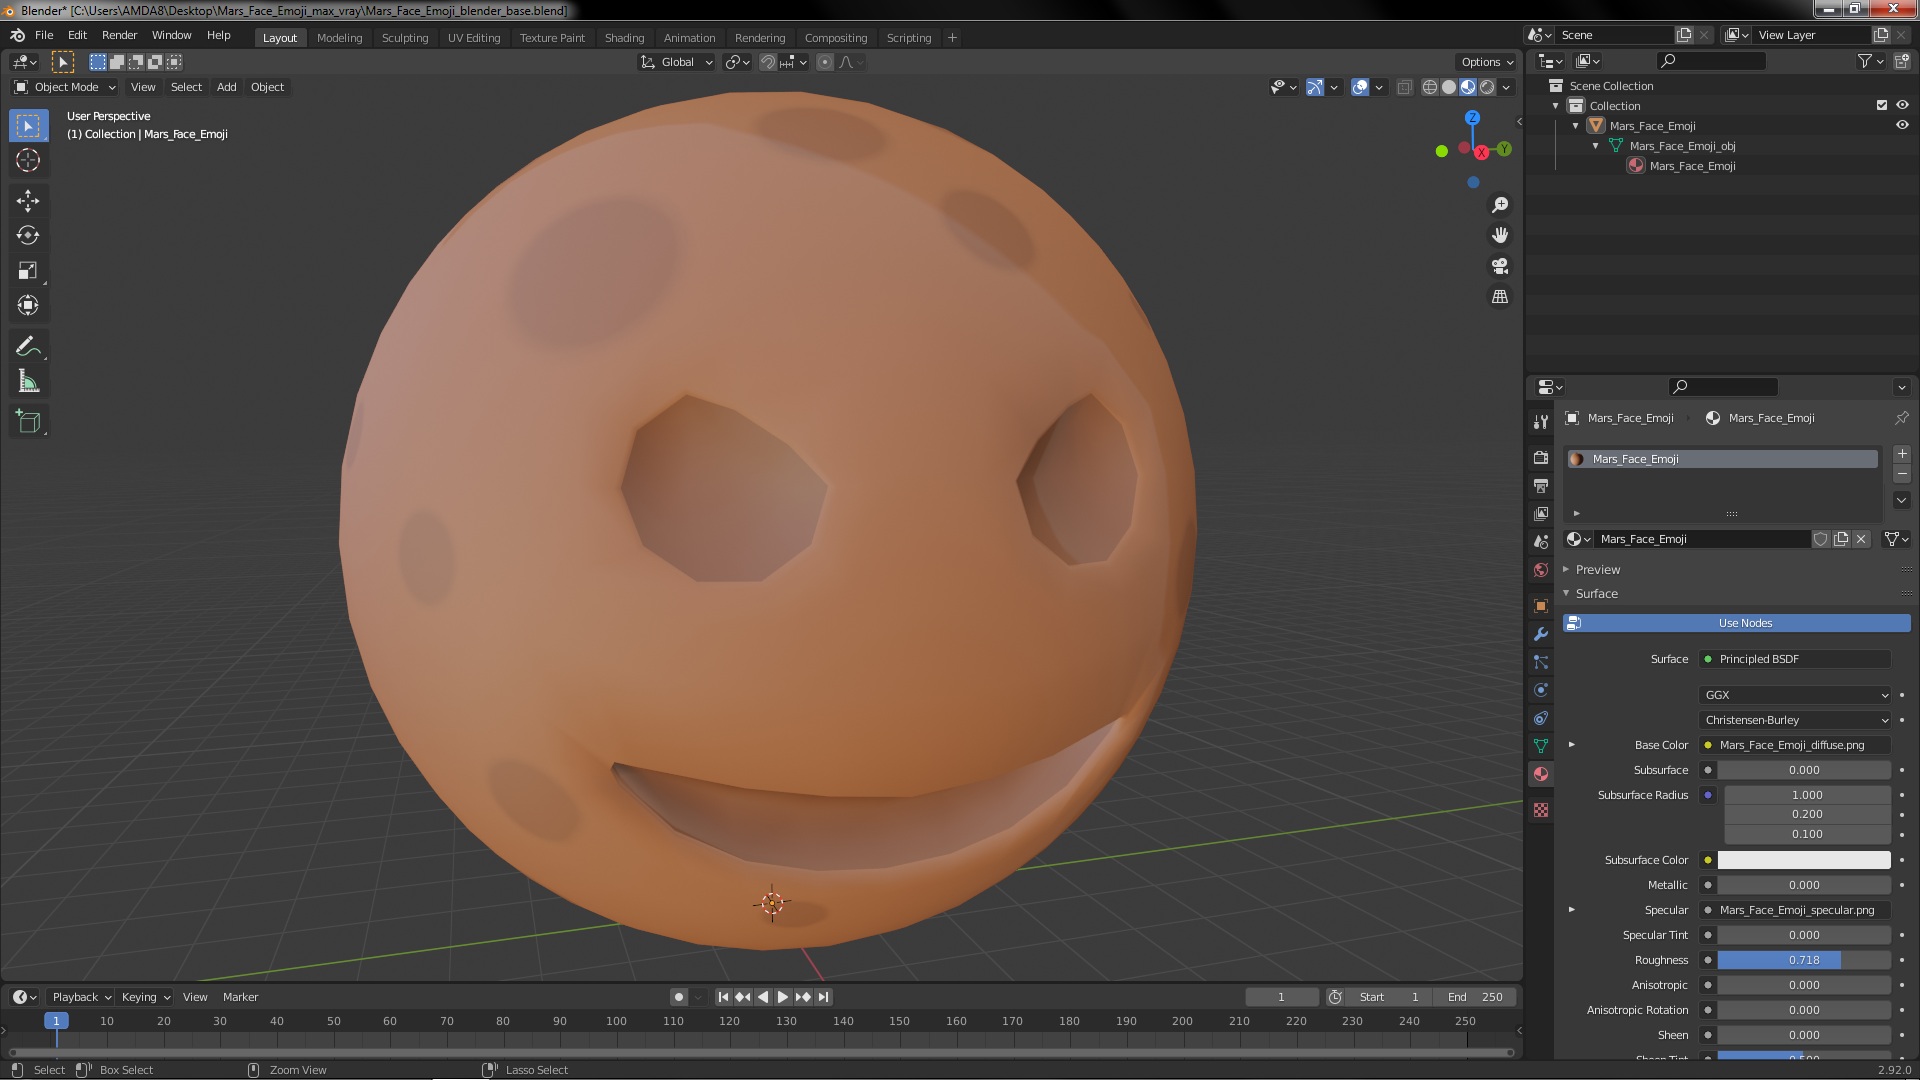Expand the Preview panel
This screenshot has width=1920, height=1080.
[1597, 569]
